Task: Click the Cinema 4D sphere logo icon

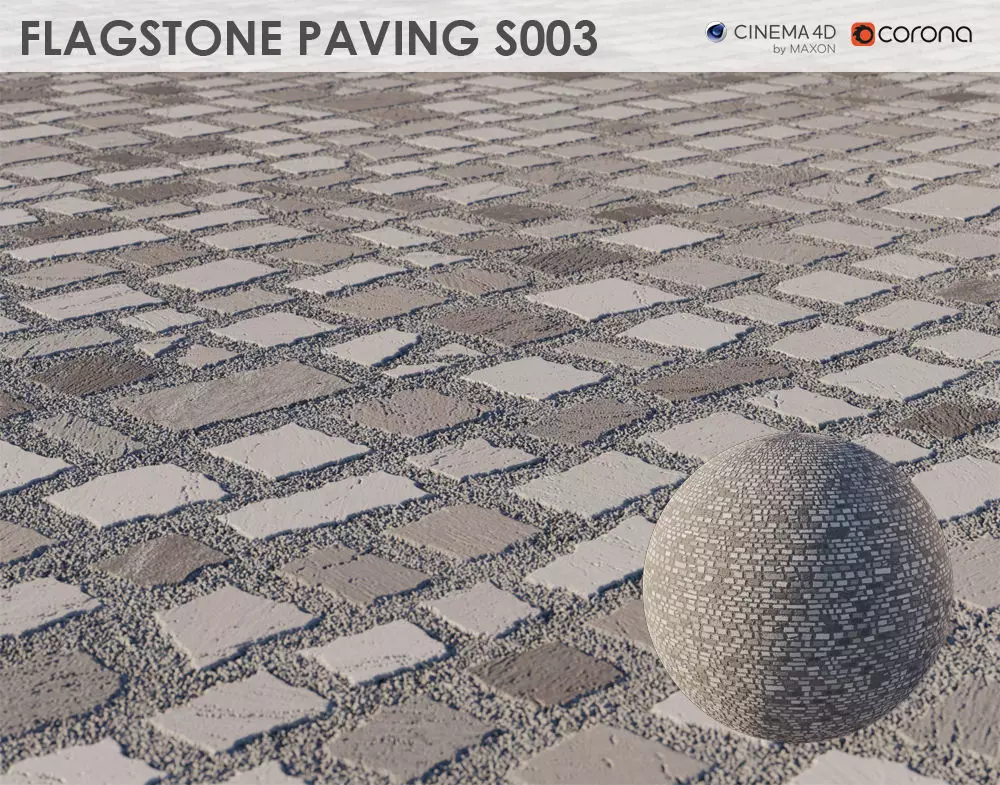Action: coord(716,32)
